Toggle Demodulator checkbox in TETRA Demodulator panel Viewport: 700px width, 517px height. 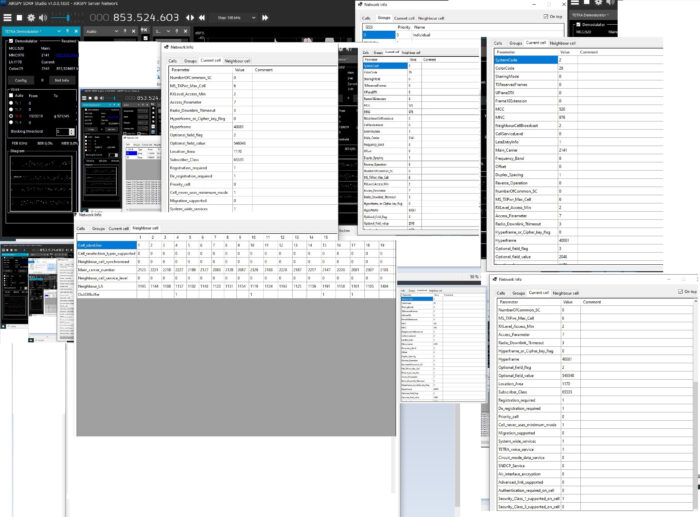pos(10,42)
